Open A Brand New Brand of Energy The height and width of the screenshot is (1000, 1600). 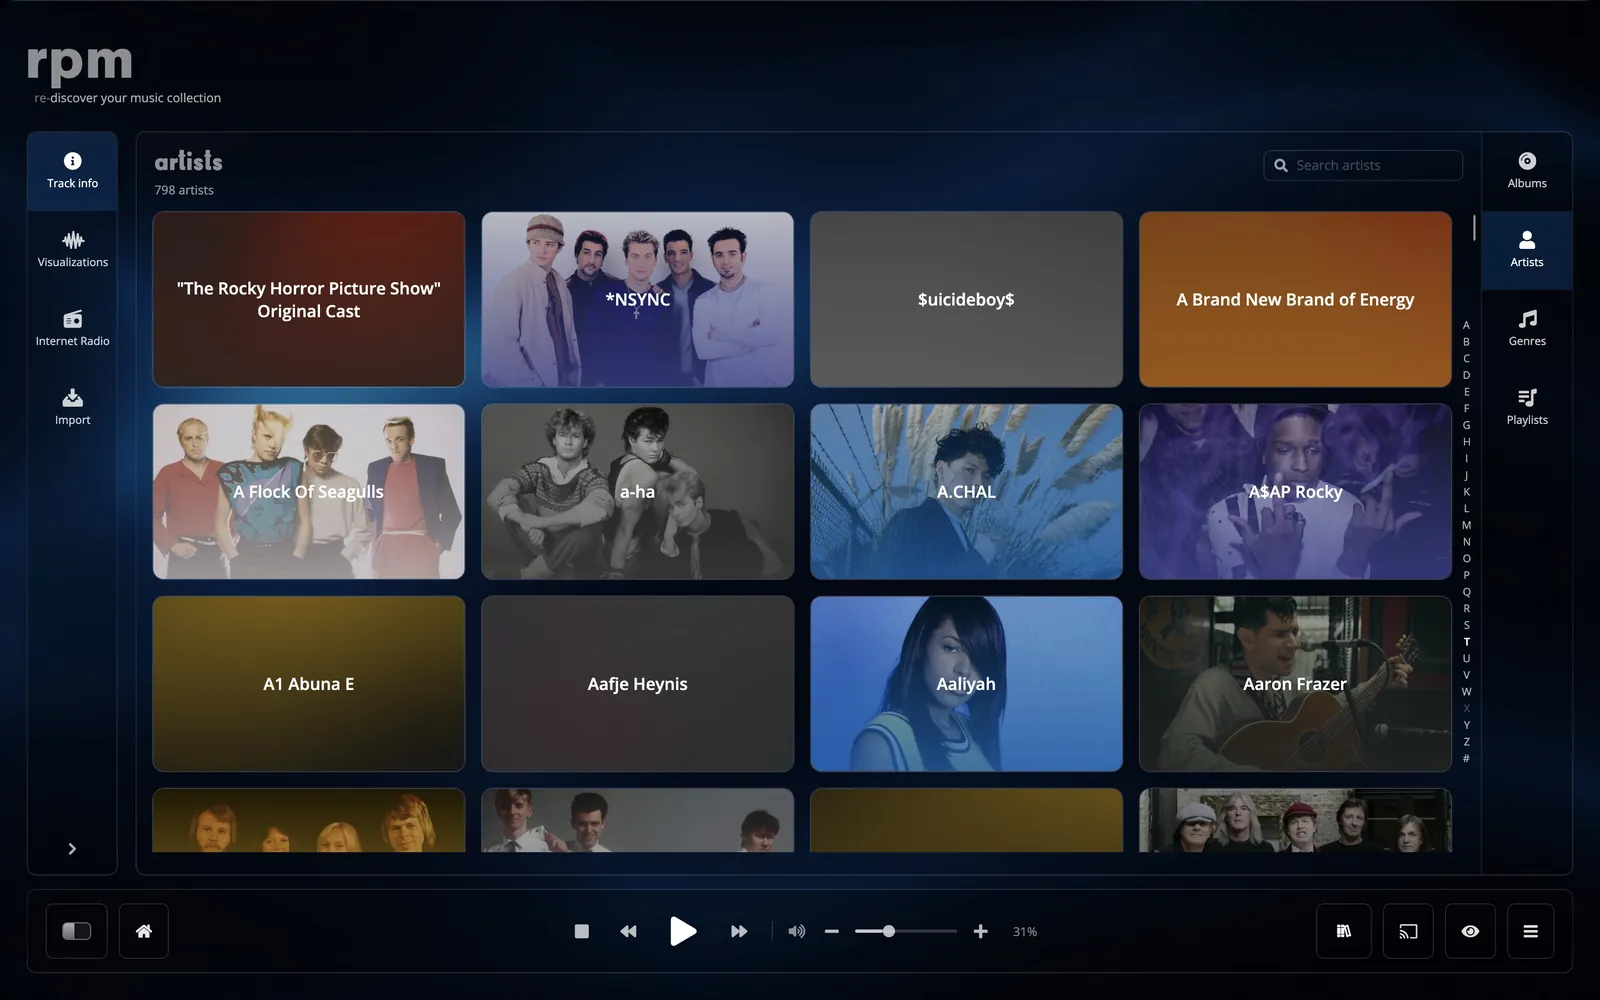coord(1295,299)
